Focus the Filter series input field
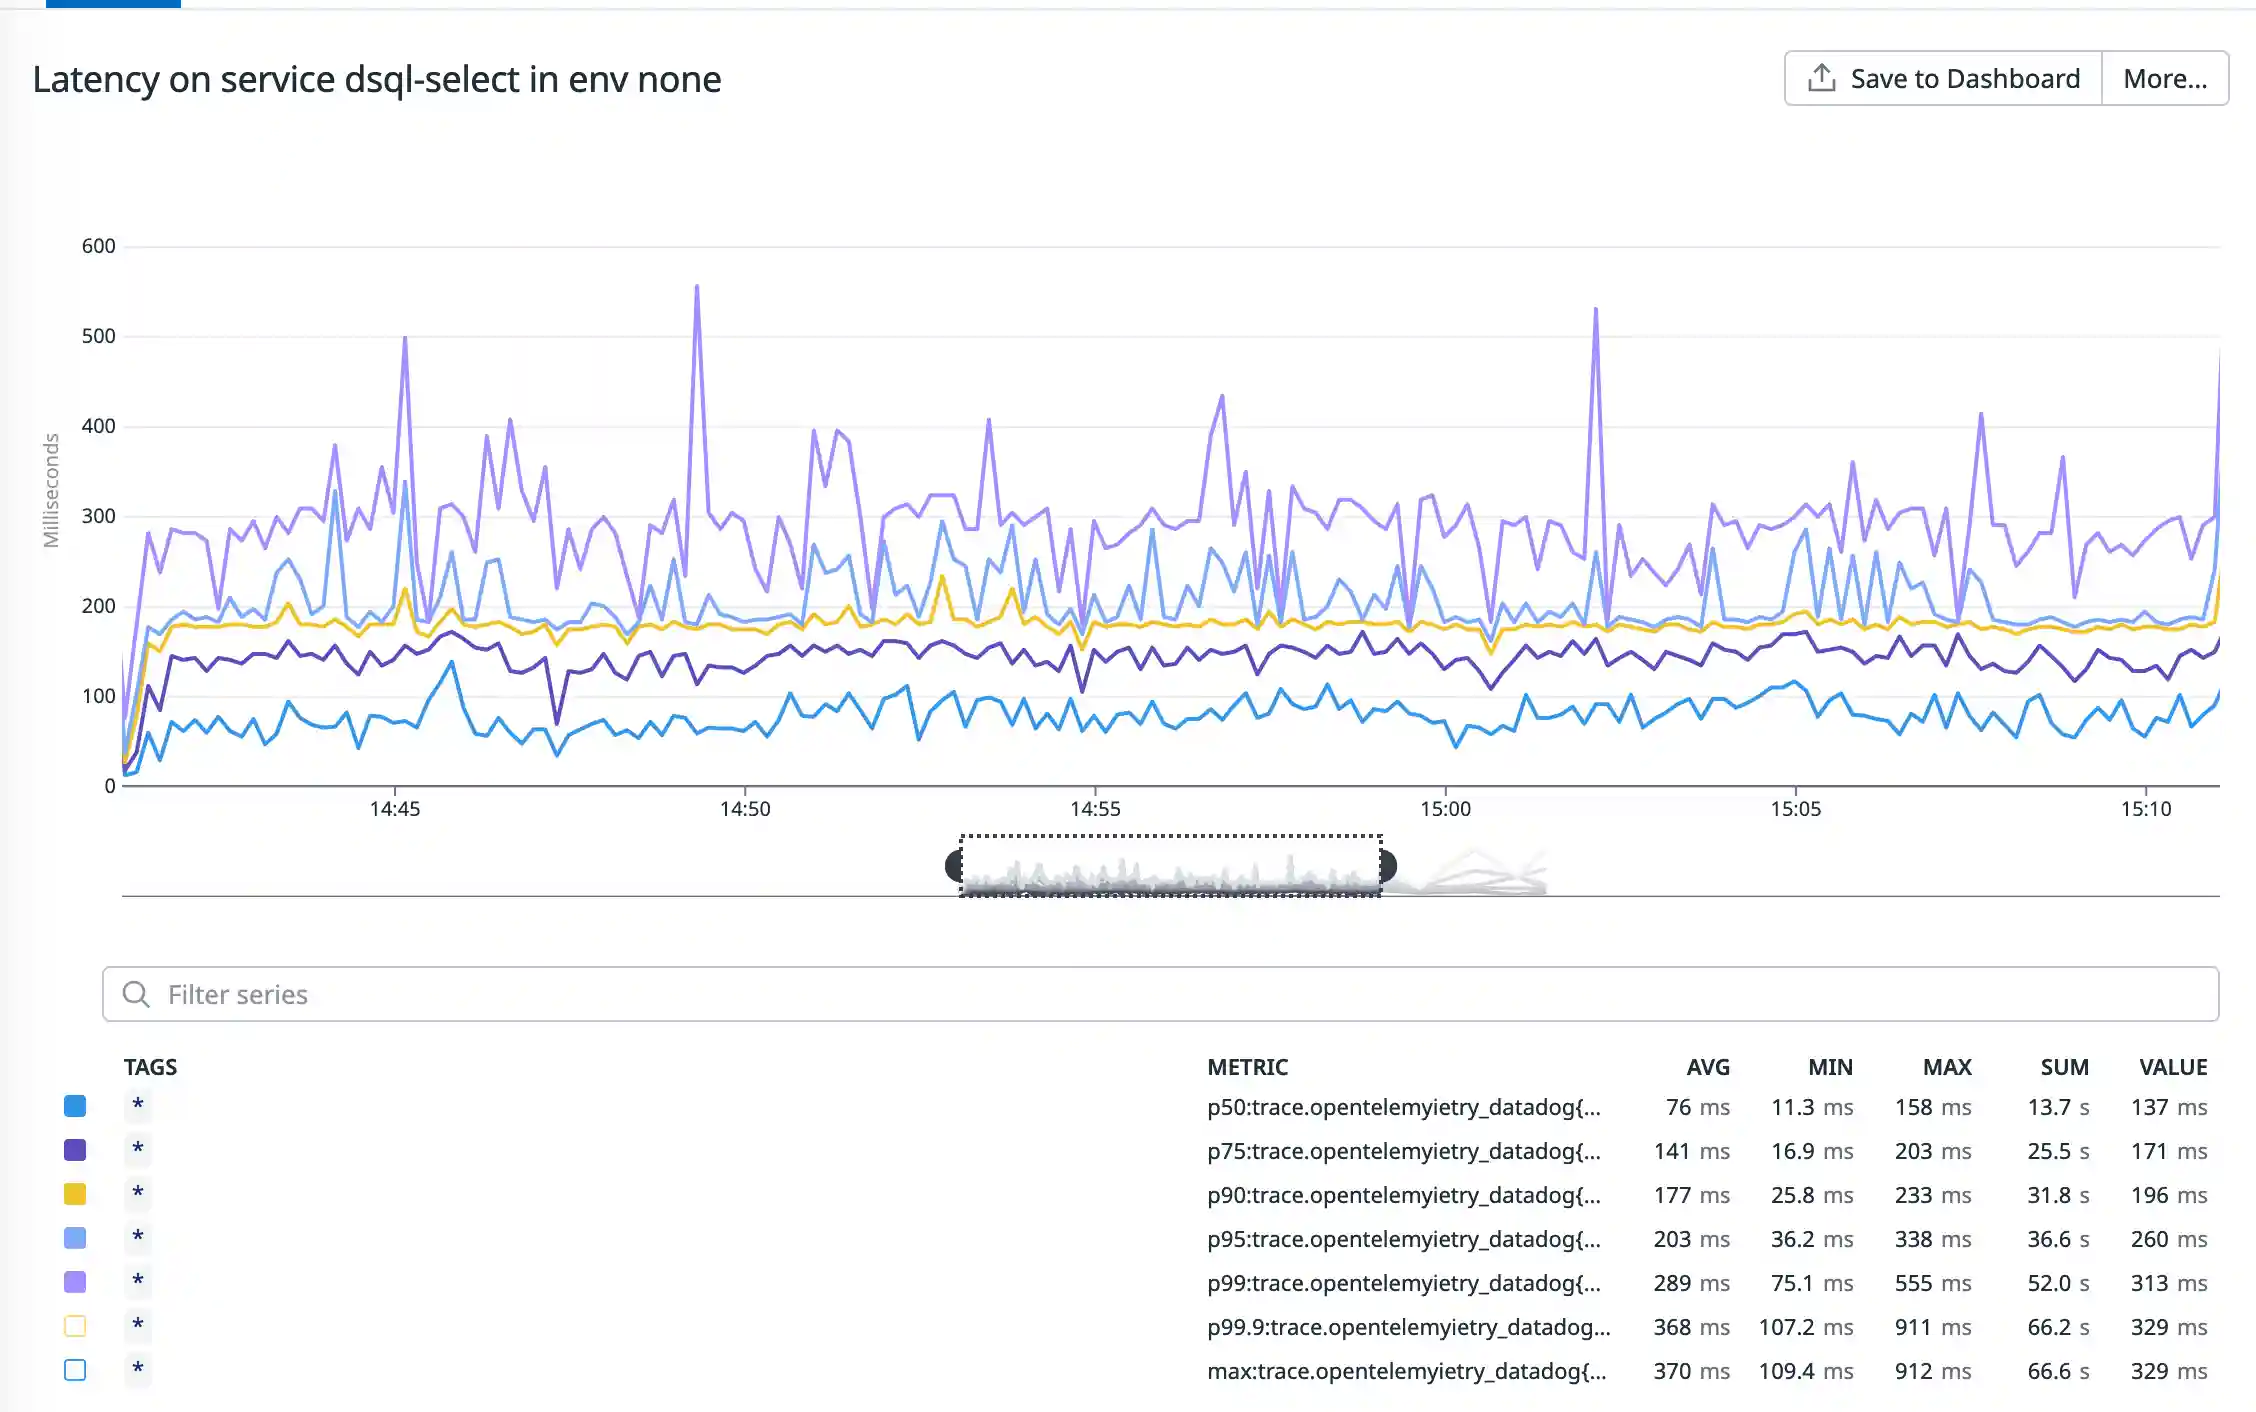The image size is (2256, 1412). point(1160,994)
